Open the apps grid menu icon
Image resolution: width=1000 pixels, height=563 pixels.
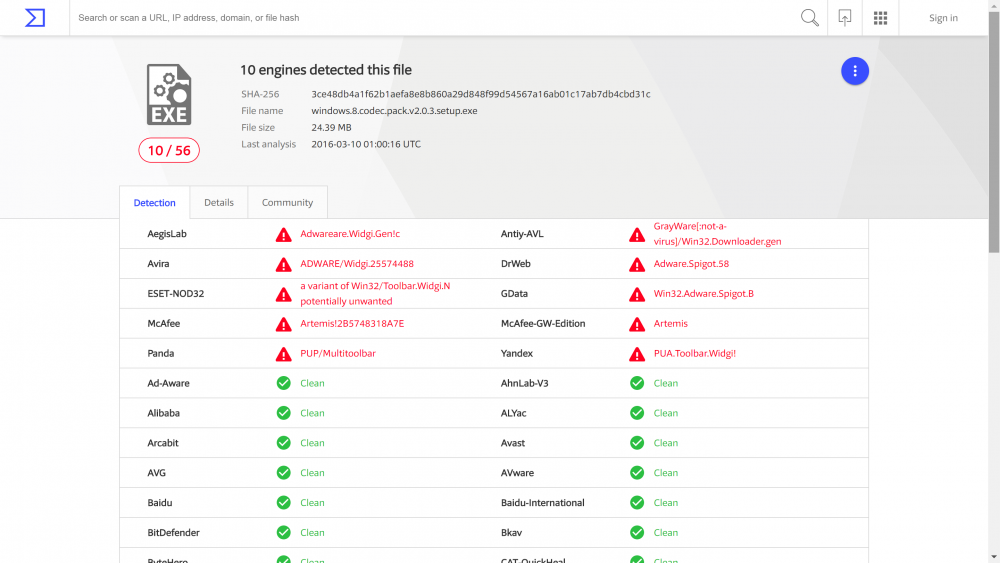coord(880,18)
